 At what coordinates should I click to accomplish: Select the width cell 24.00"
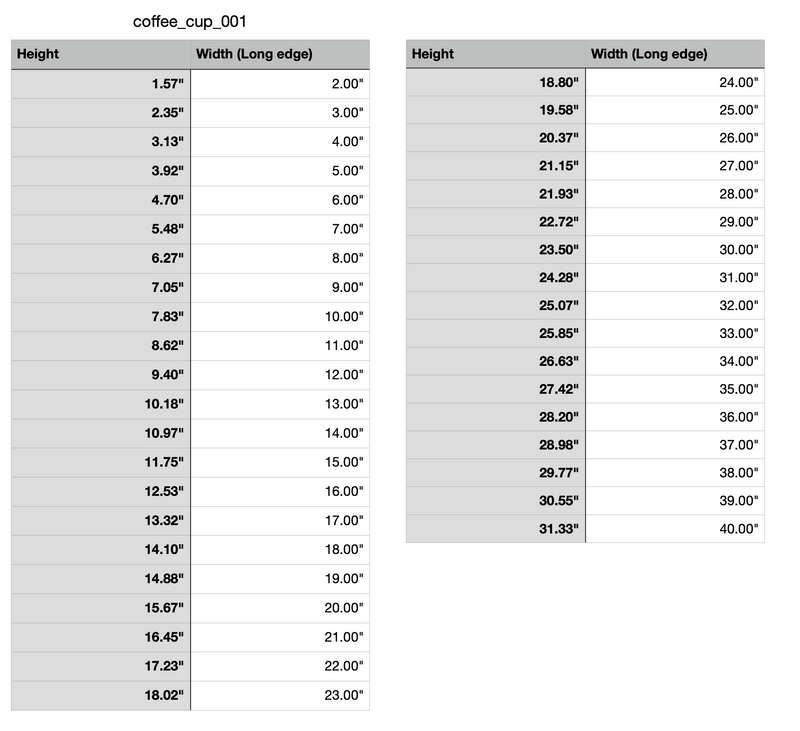tap(675, 82)
